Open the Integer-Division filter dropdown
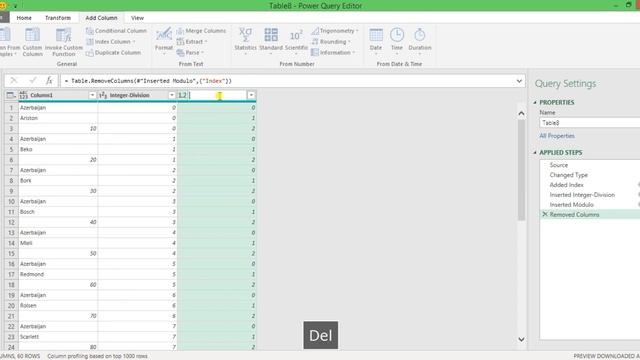The height and width of the screenshot is (360, 640). tap(172, 95)
